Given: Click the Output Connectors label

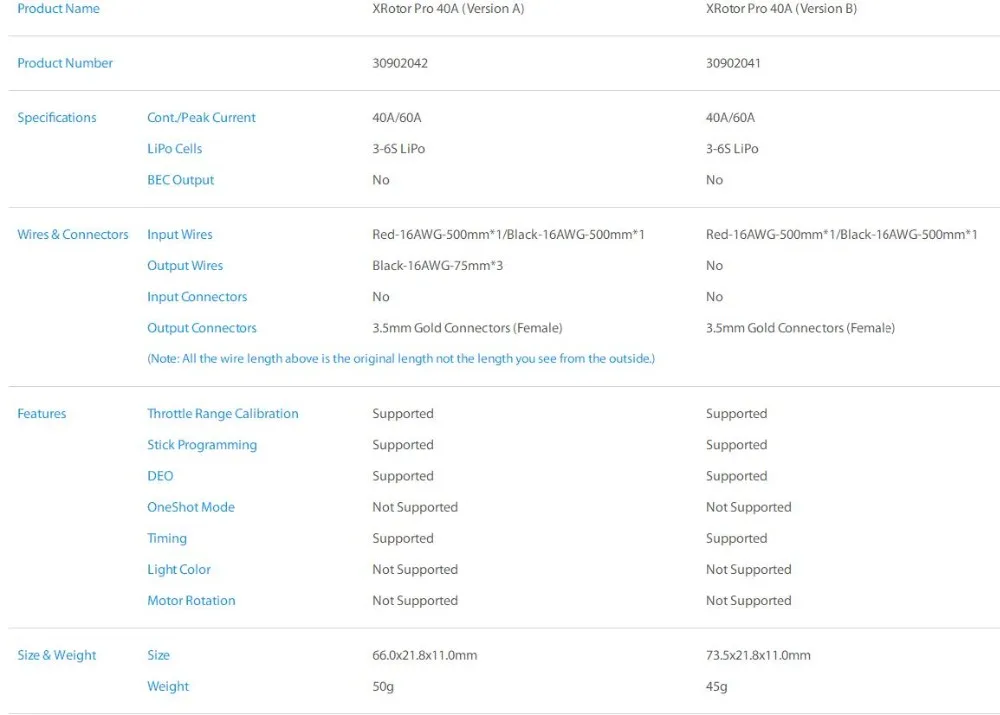Looking at the screenshot, I should pyautogui.click(x=202, y=328).
